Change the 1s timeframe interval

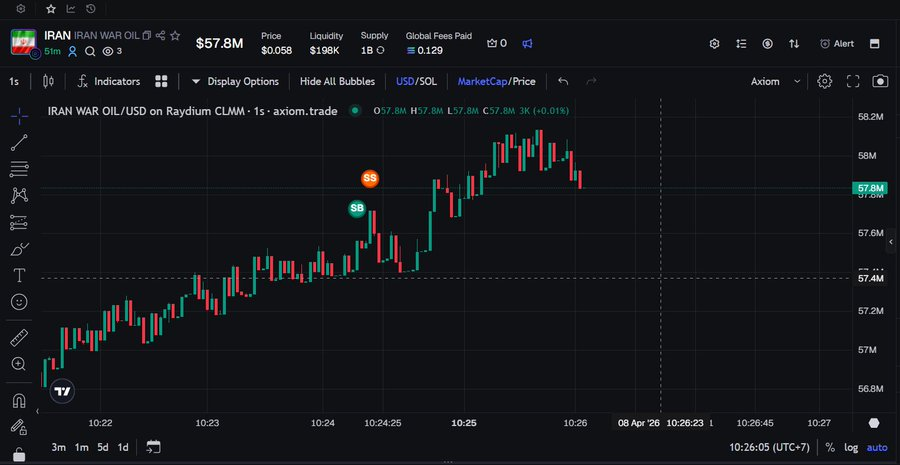coord(14,82)
